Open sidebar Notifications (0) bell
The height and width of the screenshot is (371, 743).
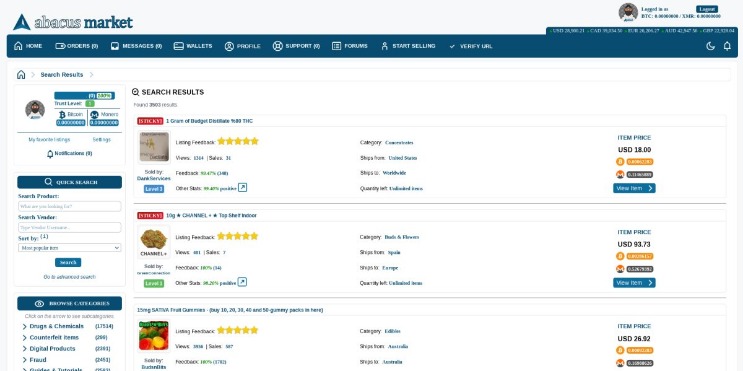coord(50,154)
